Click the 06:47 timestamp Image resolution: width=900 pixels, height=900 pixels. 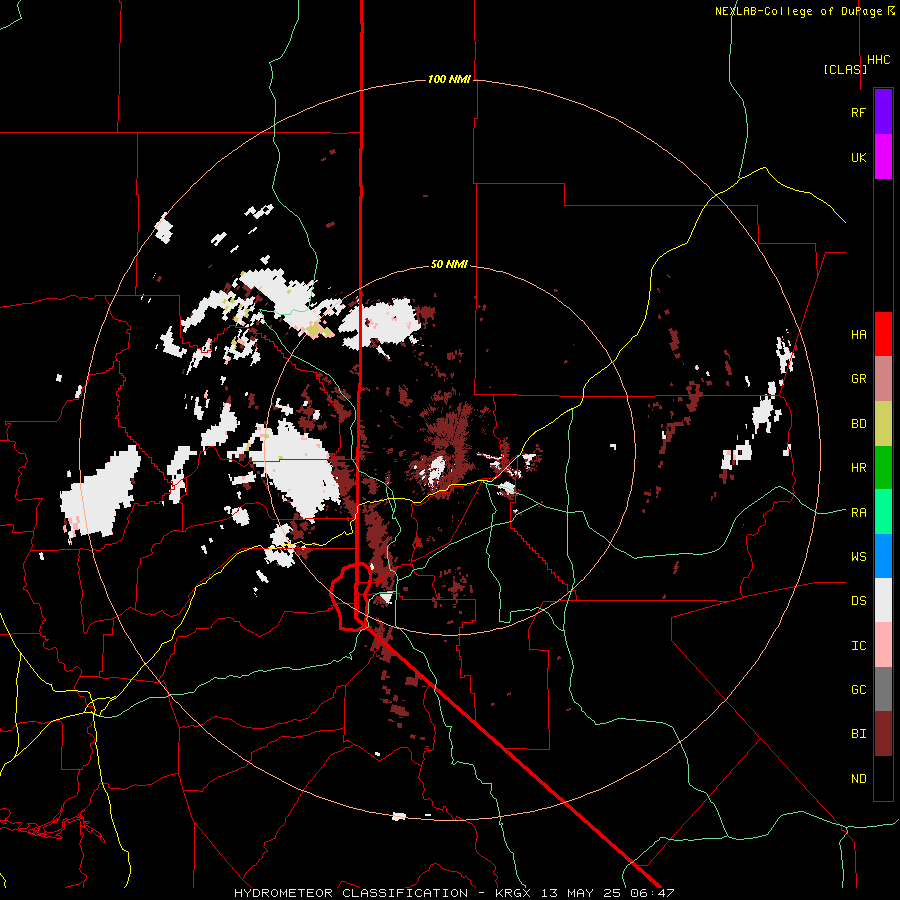[x=653, y=893]
